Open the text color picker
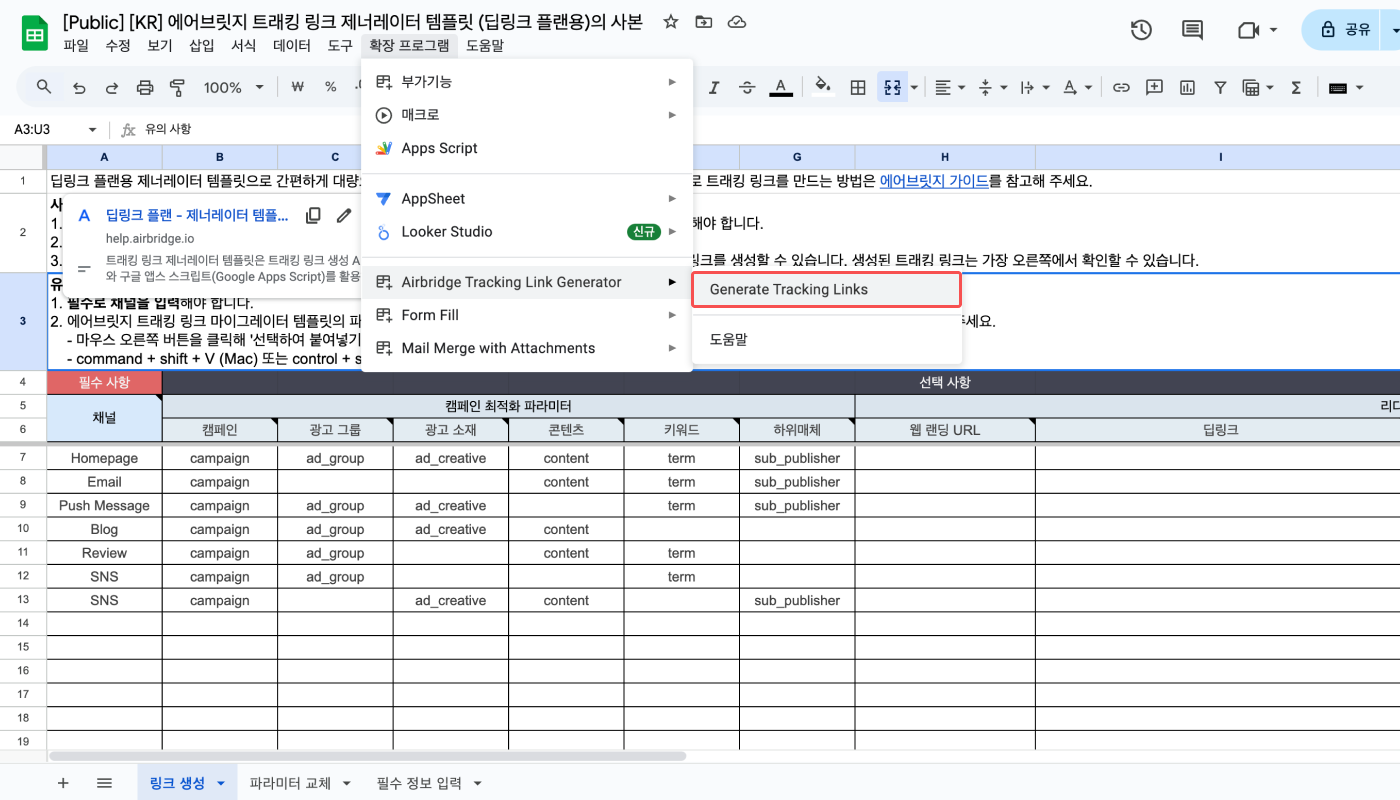 [781, 88]
